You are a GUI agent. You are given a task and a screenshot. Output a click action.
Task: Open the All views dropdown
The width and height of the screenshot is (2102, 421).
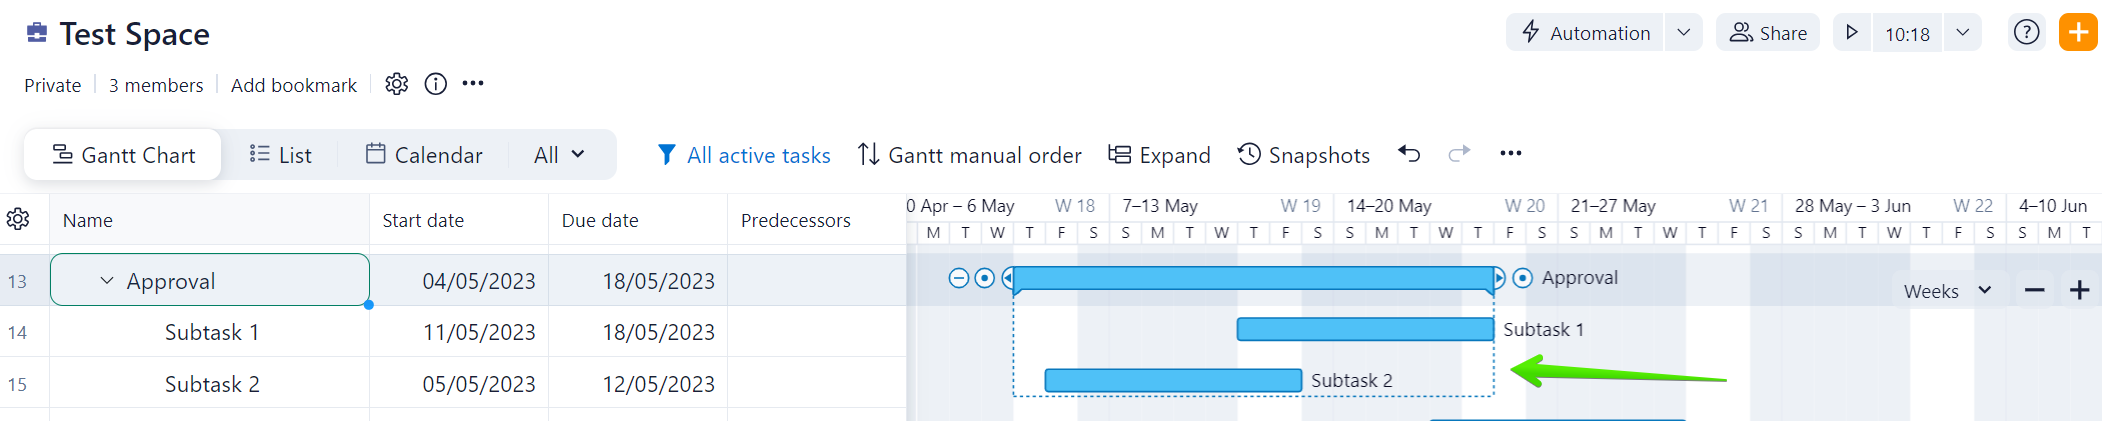(559, 155)
